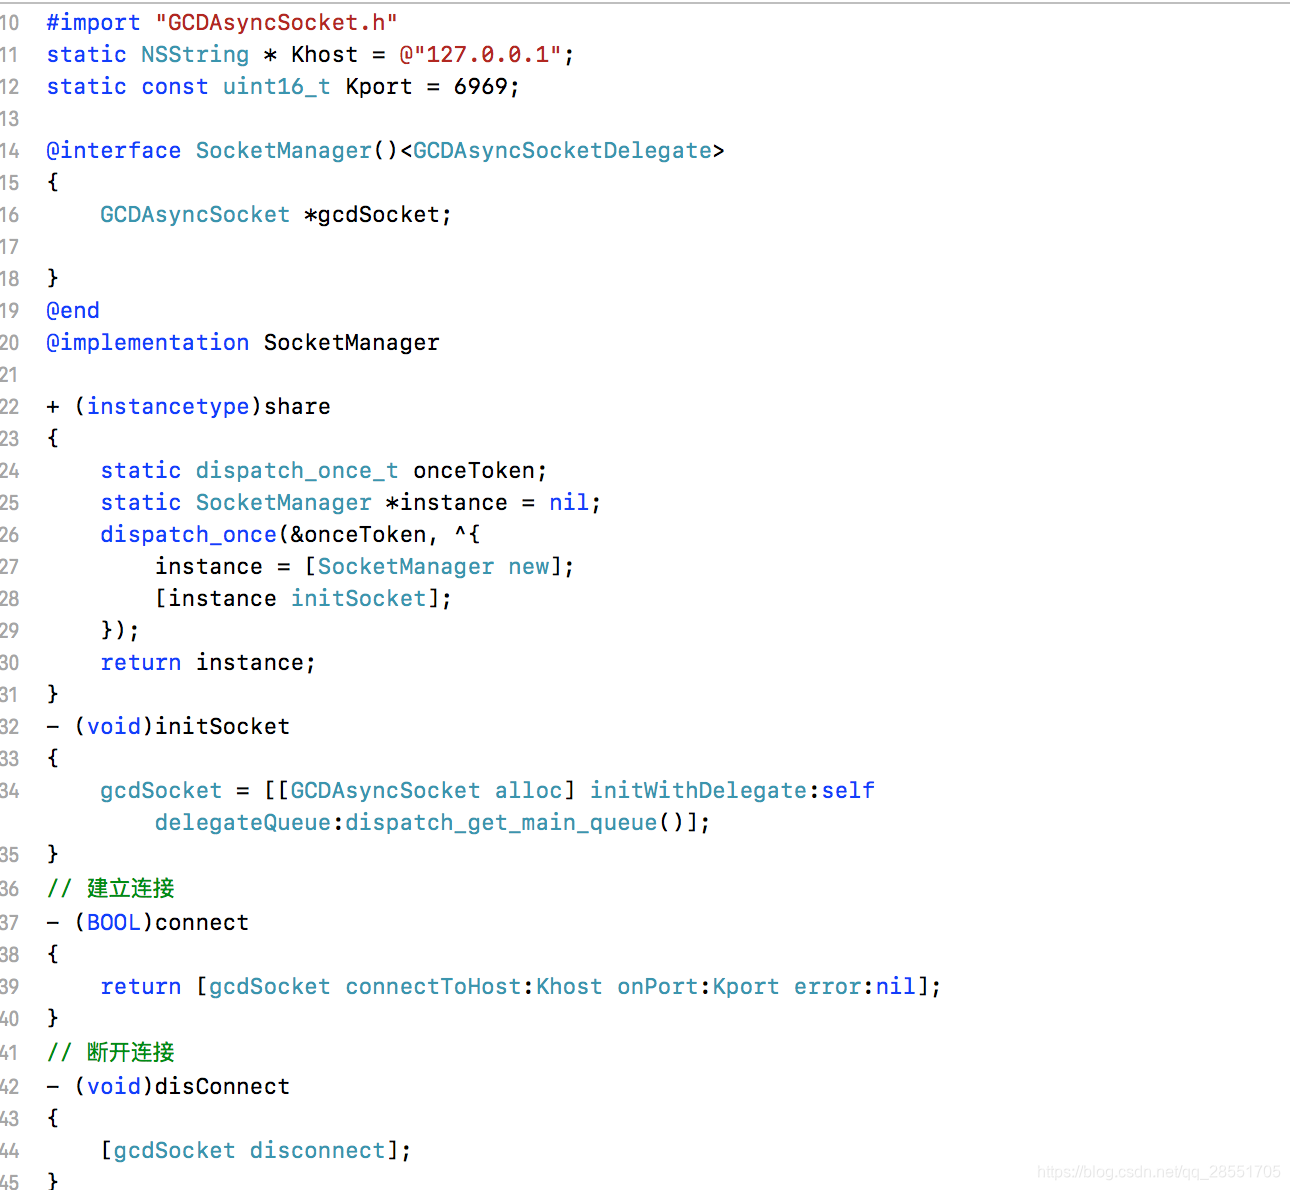Click line number 39 in gutter
This screenshot has height=1190, width=1290.
click(9, 986)
